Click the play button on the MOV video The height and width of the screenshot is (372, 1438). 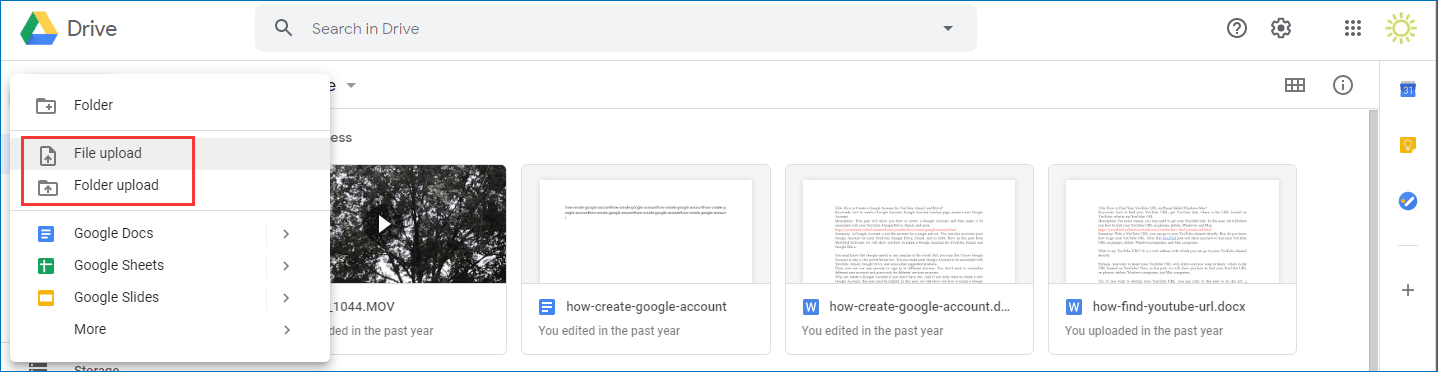[383, 224]
